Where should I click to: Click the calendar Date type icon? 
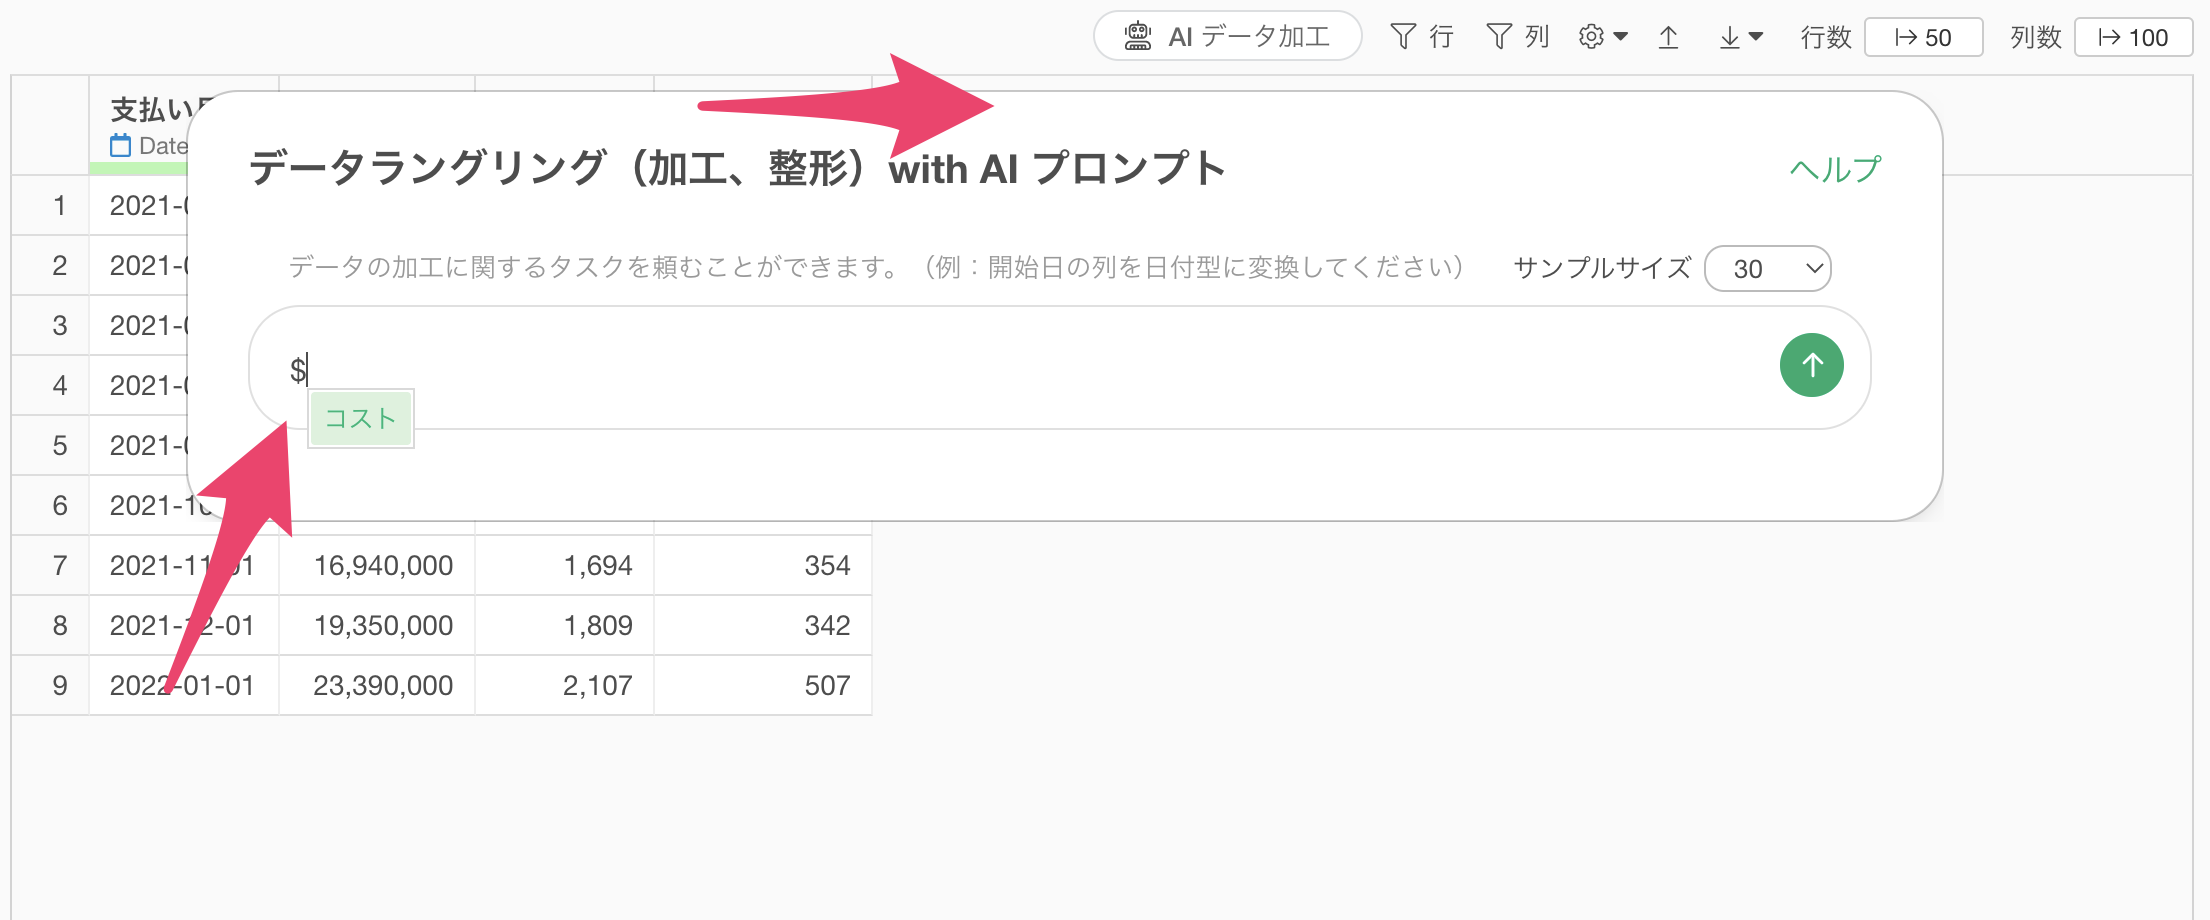click(121, 145)
